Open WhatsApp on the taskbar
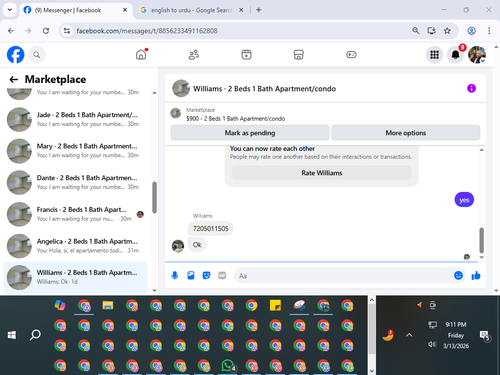Image resolution: width=500 pixels, height=375 pixels. 228,365
